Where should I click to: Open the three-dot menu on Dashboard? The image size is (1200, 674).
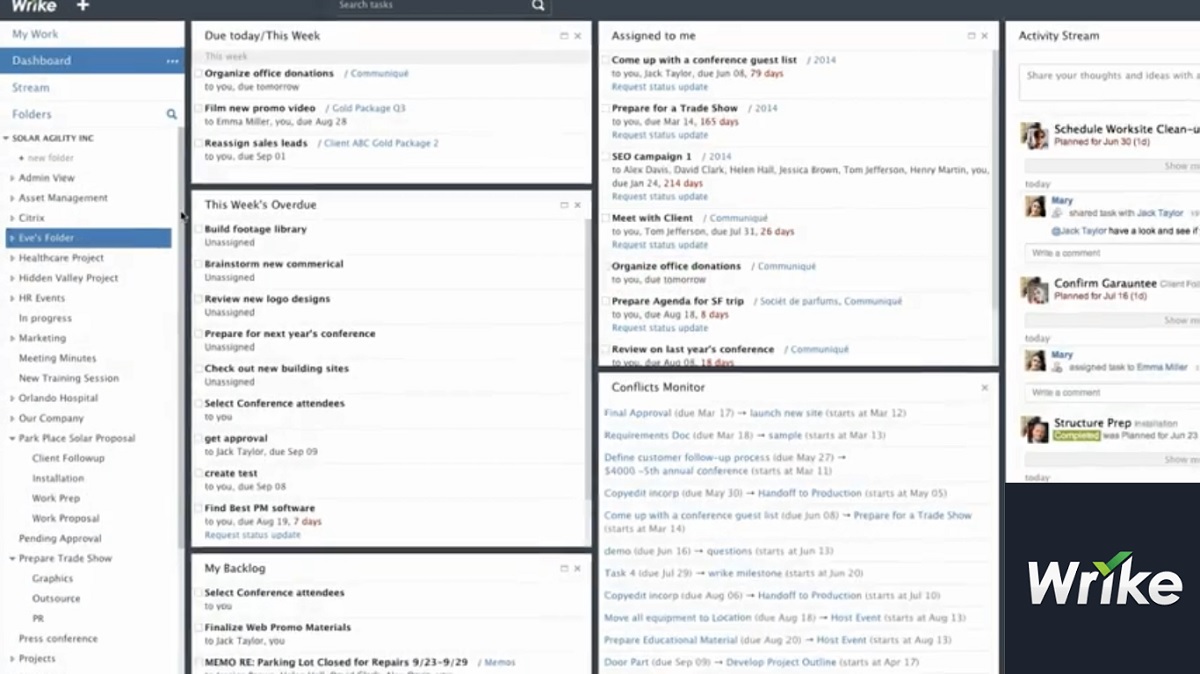click(172, 61)
